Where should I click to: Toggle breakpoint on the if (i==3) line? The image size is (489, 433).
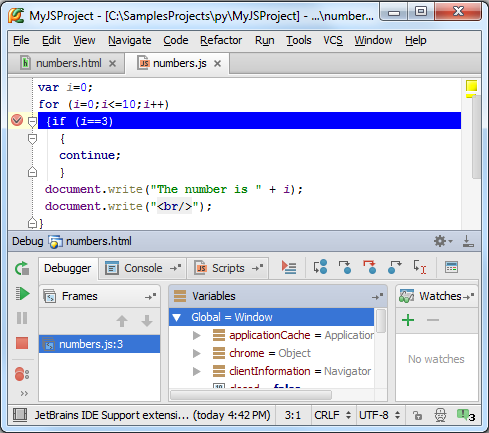[x=17, y=120]
